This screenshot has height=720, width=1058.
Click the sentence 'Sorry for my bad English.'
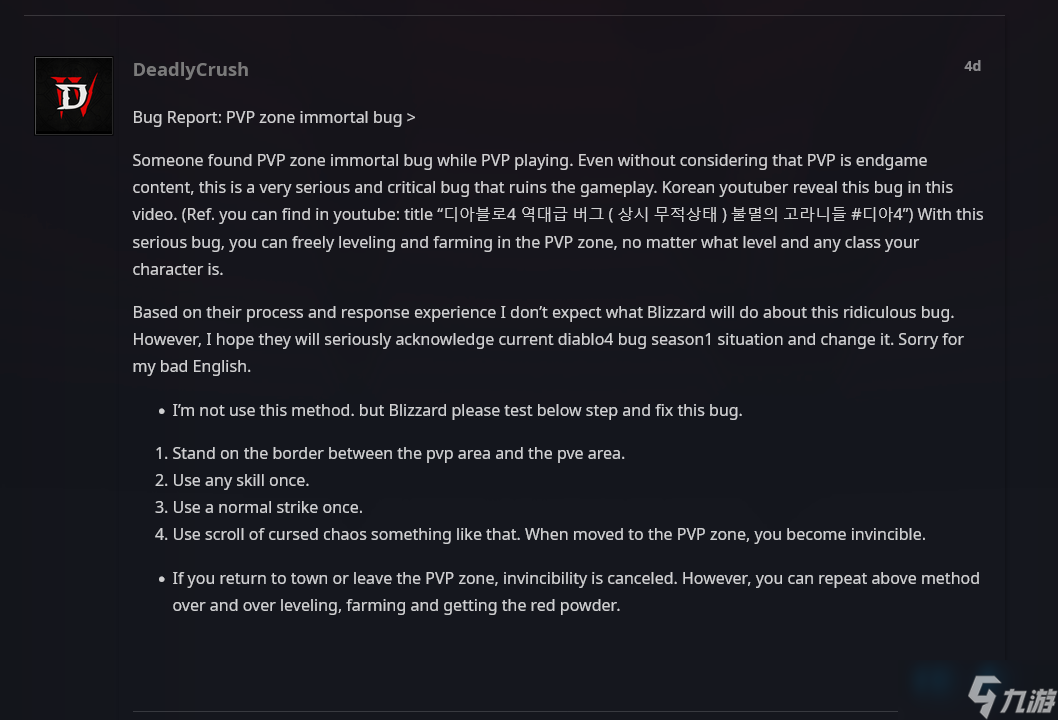[548, 353]
